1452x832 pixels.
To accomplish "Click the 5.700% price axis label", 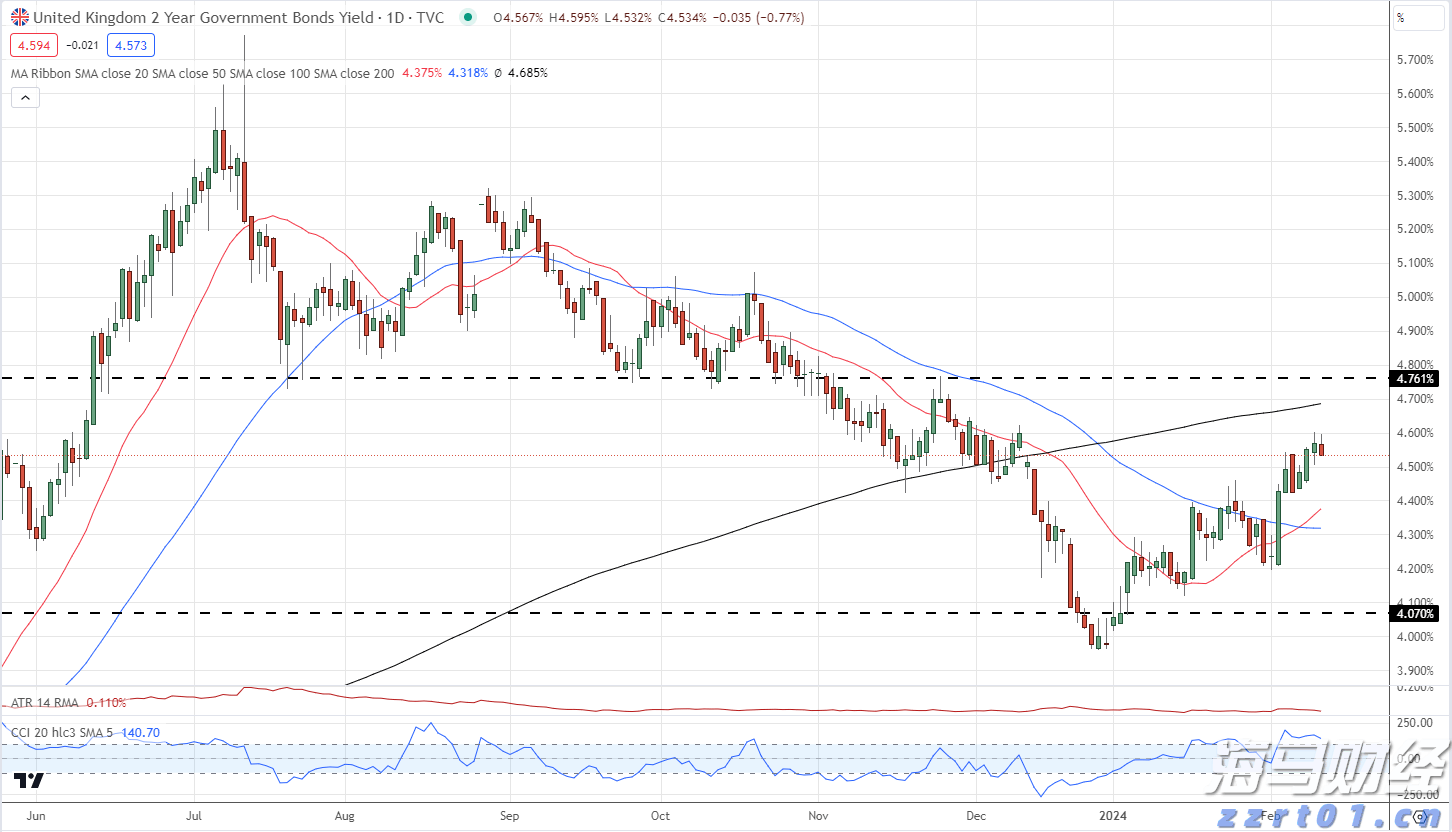I will coord(1414,60).
